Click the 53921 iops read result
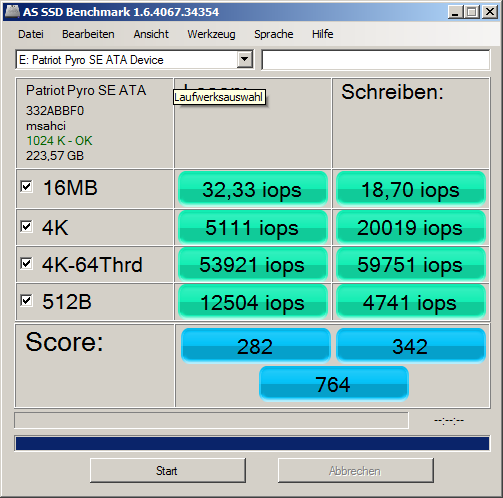Screen dimensions: 503x498 click(x=253, y=265)
